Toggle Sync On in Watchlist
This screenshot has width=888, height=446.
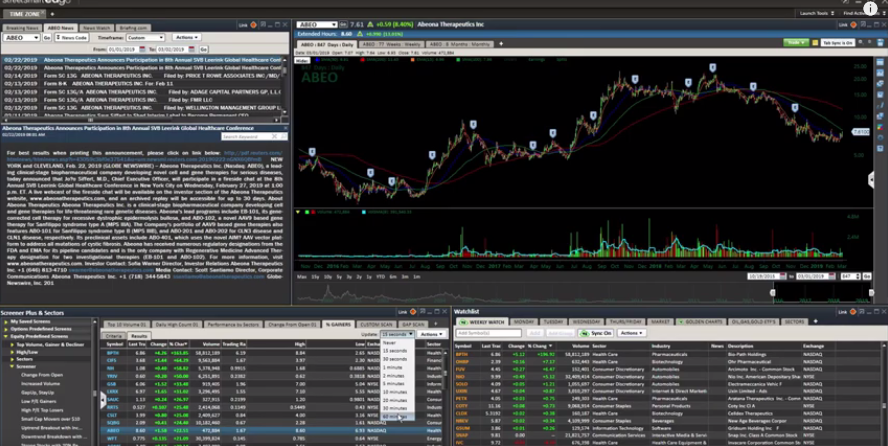596,333
